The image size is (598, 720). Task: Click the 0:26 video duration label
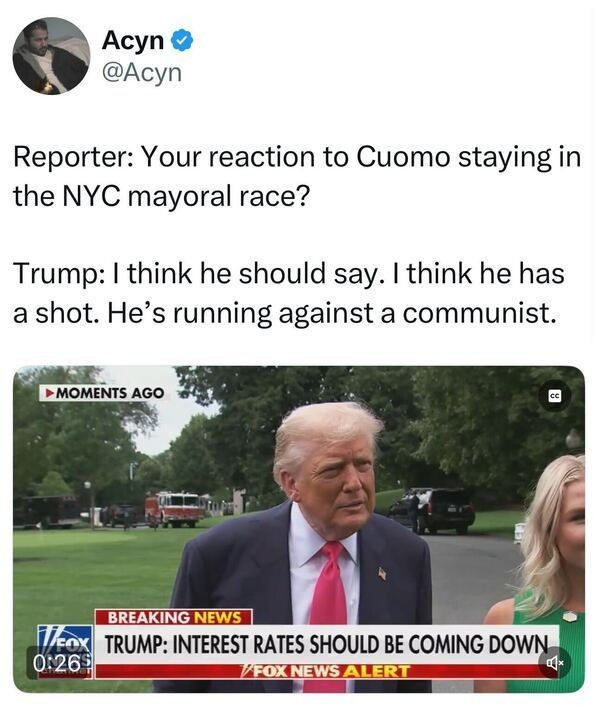57,662
